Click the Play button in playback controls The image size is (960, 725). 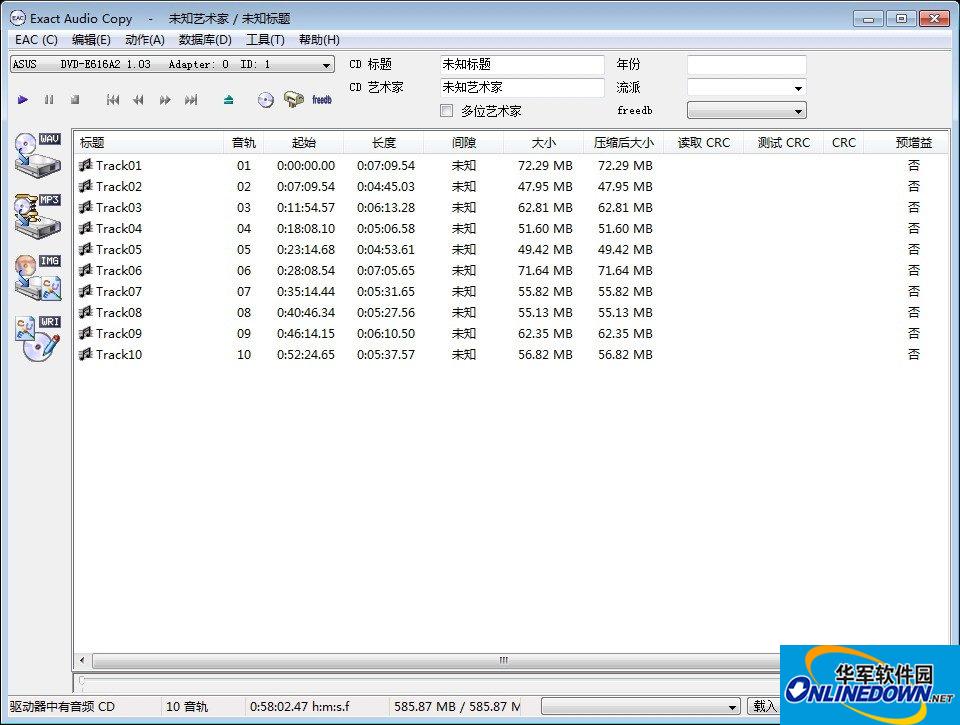23,99
